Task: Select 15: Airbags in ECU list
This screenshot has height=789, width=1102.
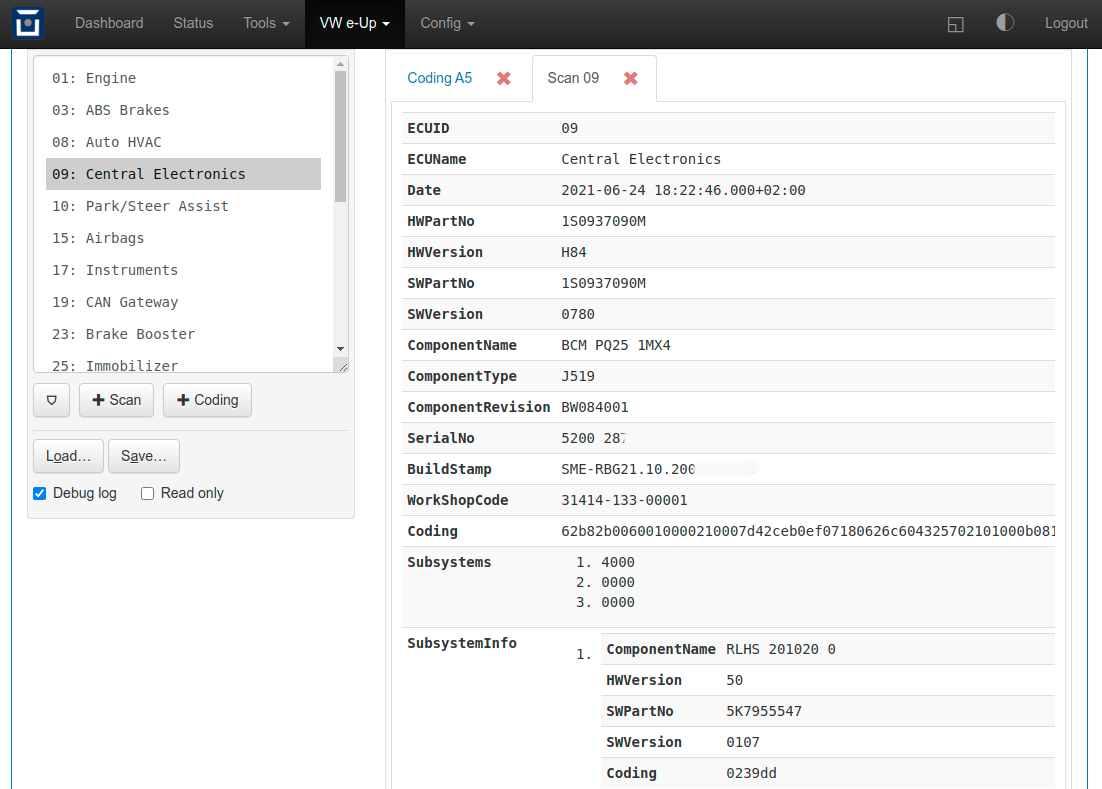Action: point(183,238)
